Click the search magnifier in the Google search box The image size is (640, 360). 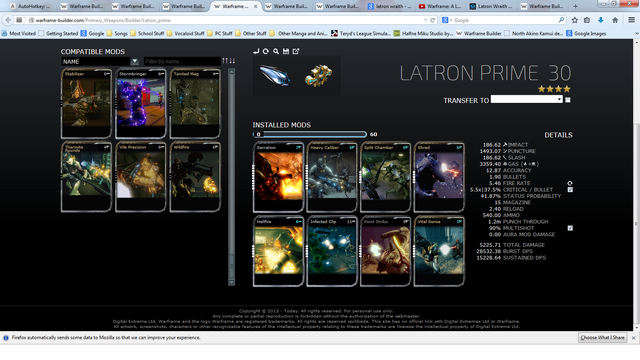pos(561,20)
